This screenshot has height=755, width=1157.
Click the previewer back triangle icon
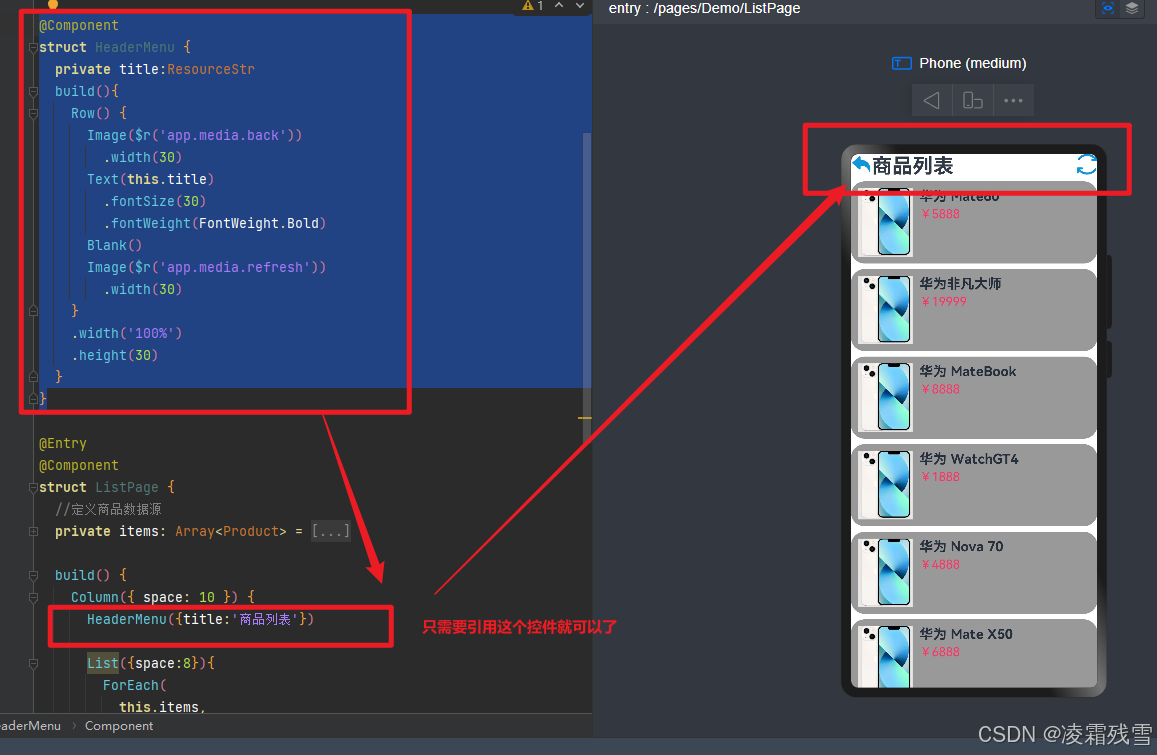931,100
